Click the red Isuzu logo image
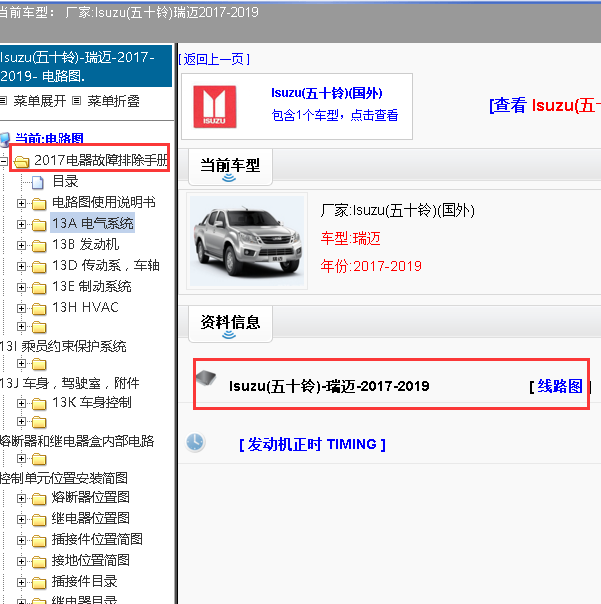Viewport: 601px width, 604px height. point(215,107)
